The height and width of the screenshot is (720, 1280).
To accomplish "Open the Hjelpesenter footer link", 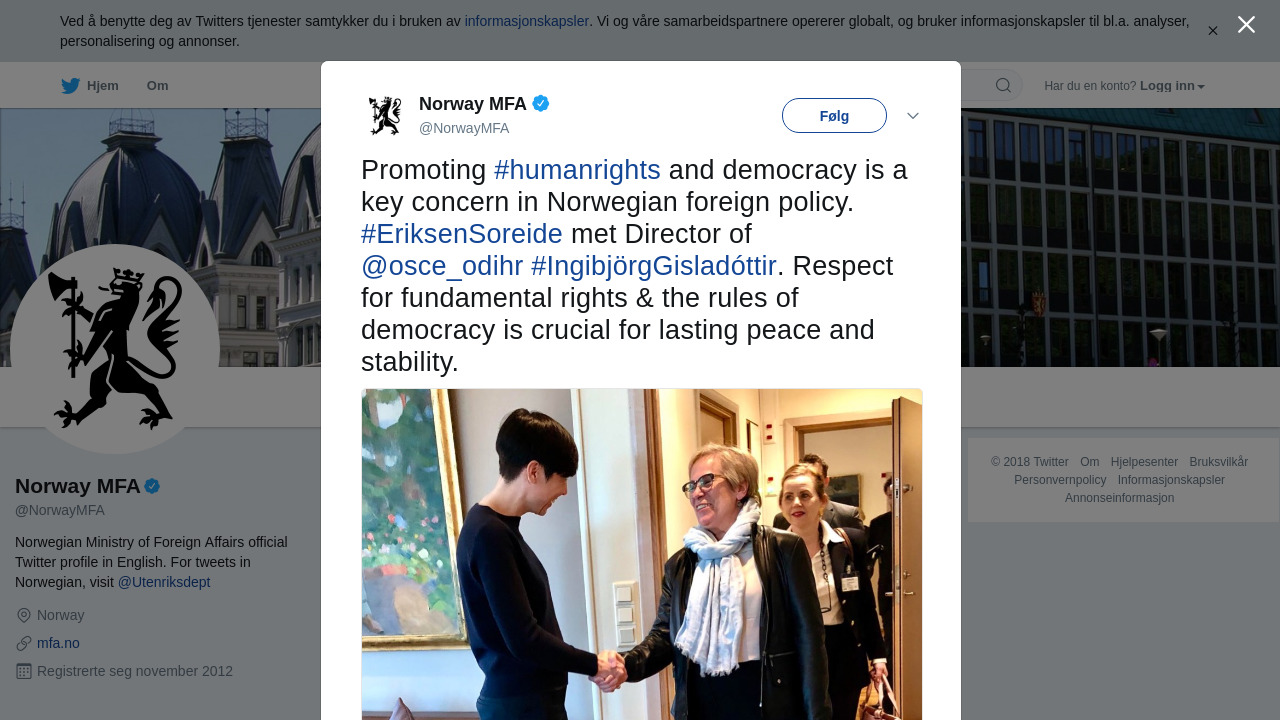I will point(1144,462).
